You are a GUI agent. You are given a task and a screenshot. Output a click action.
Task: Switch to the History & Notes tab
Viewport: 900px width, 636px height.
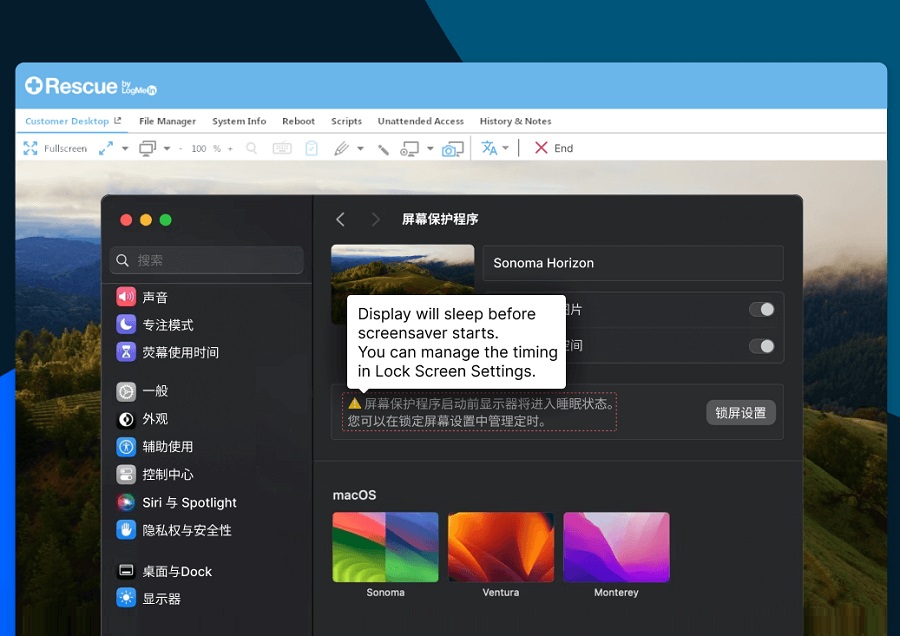(515, 121)
